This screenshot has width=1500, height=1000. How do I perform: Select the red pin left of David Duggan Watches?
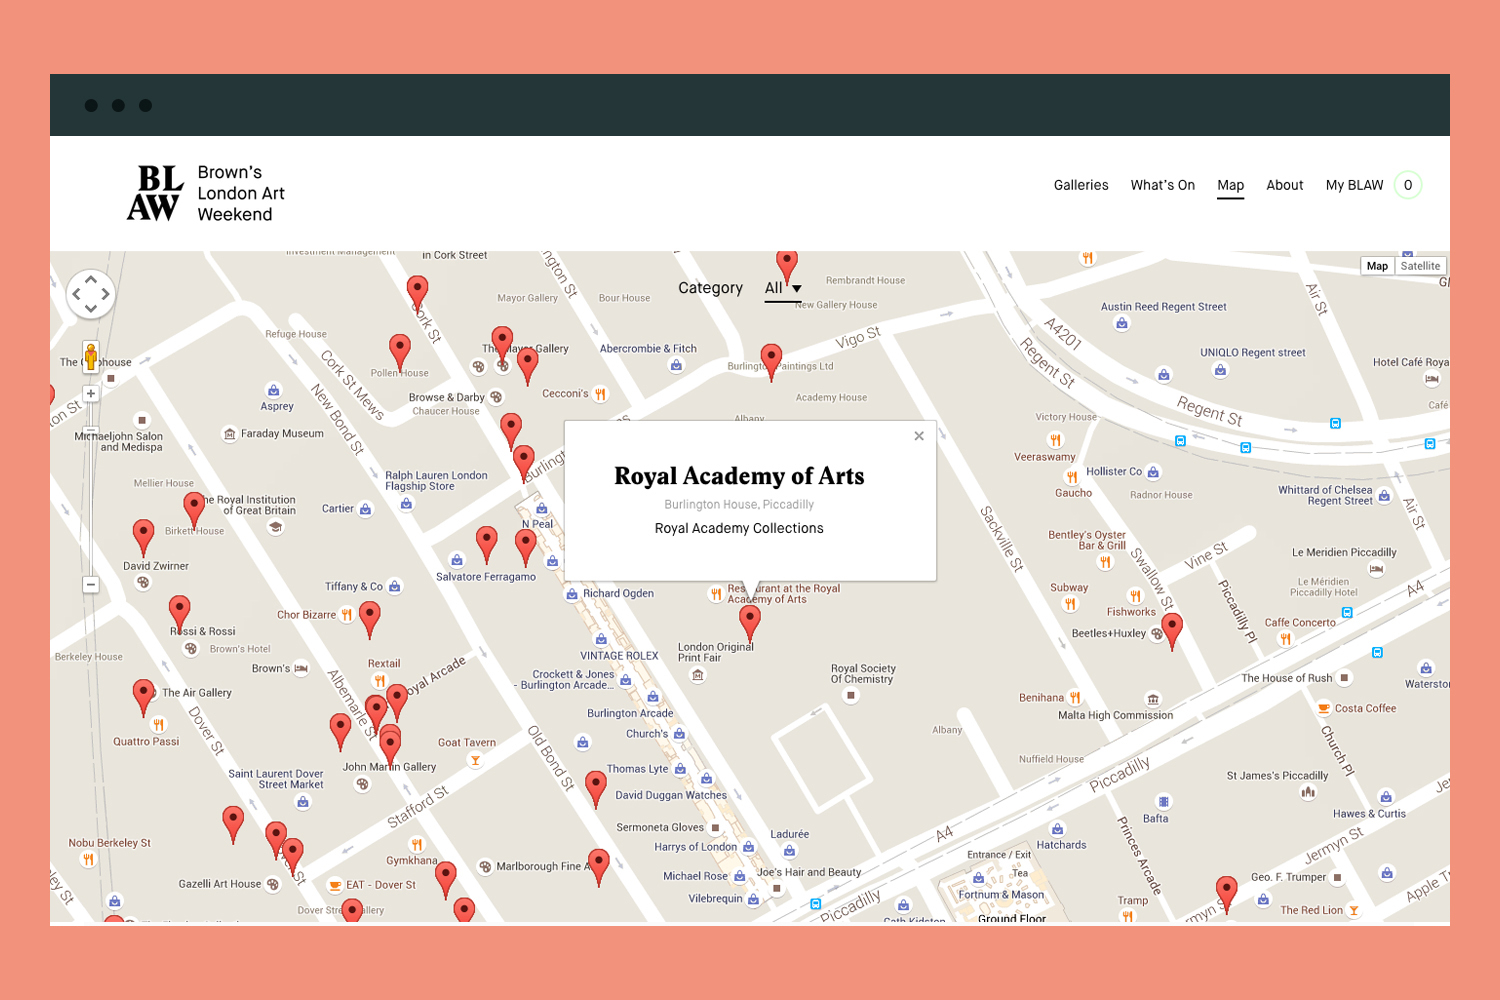[x=596, y=788]
